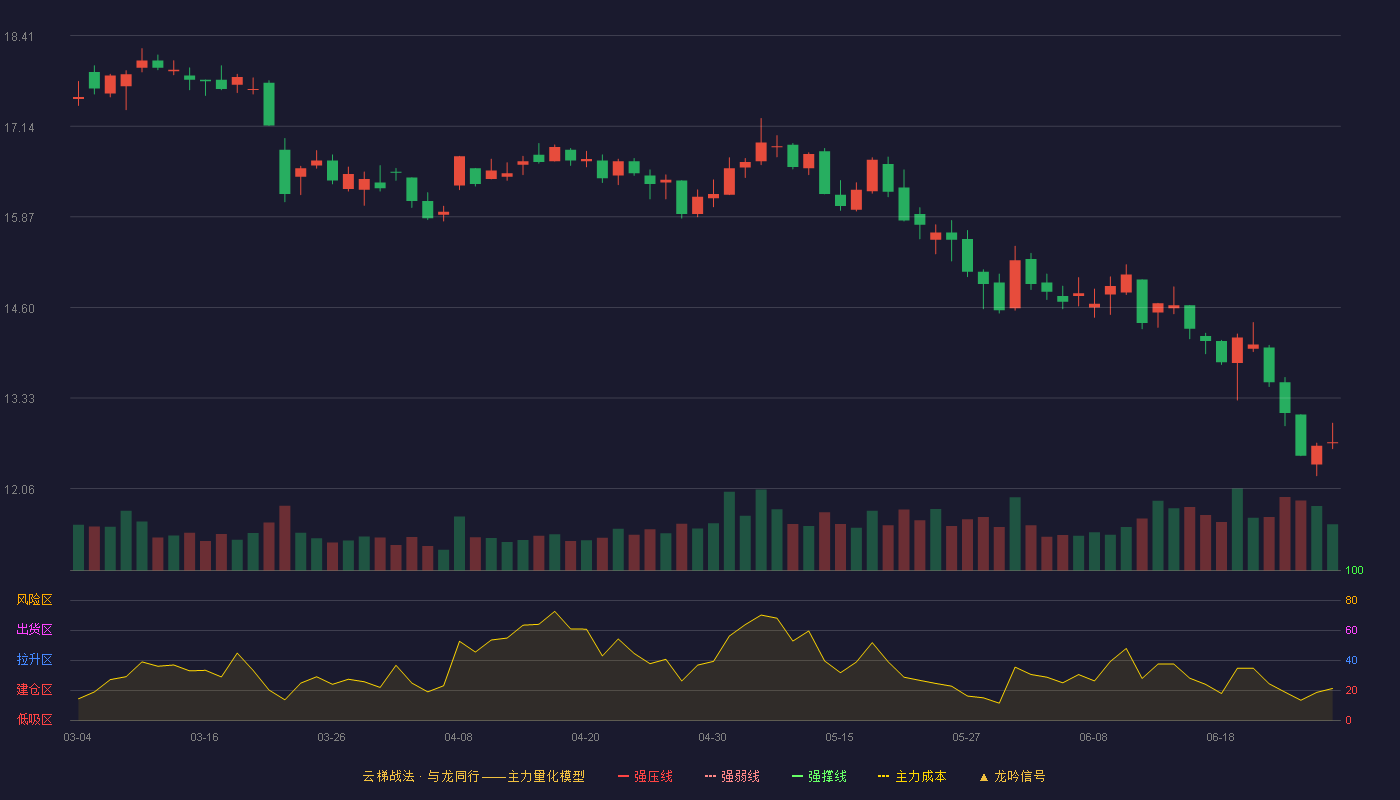Click the 06-08 date label
The height and width of the screenshot is (800, 1400).
(1093, 737)
